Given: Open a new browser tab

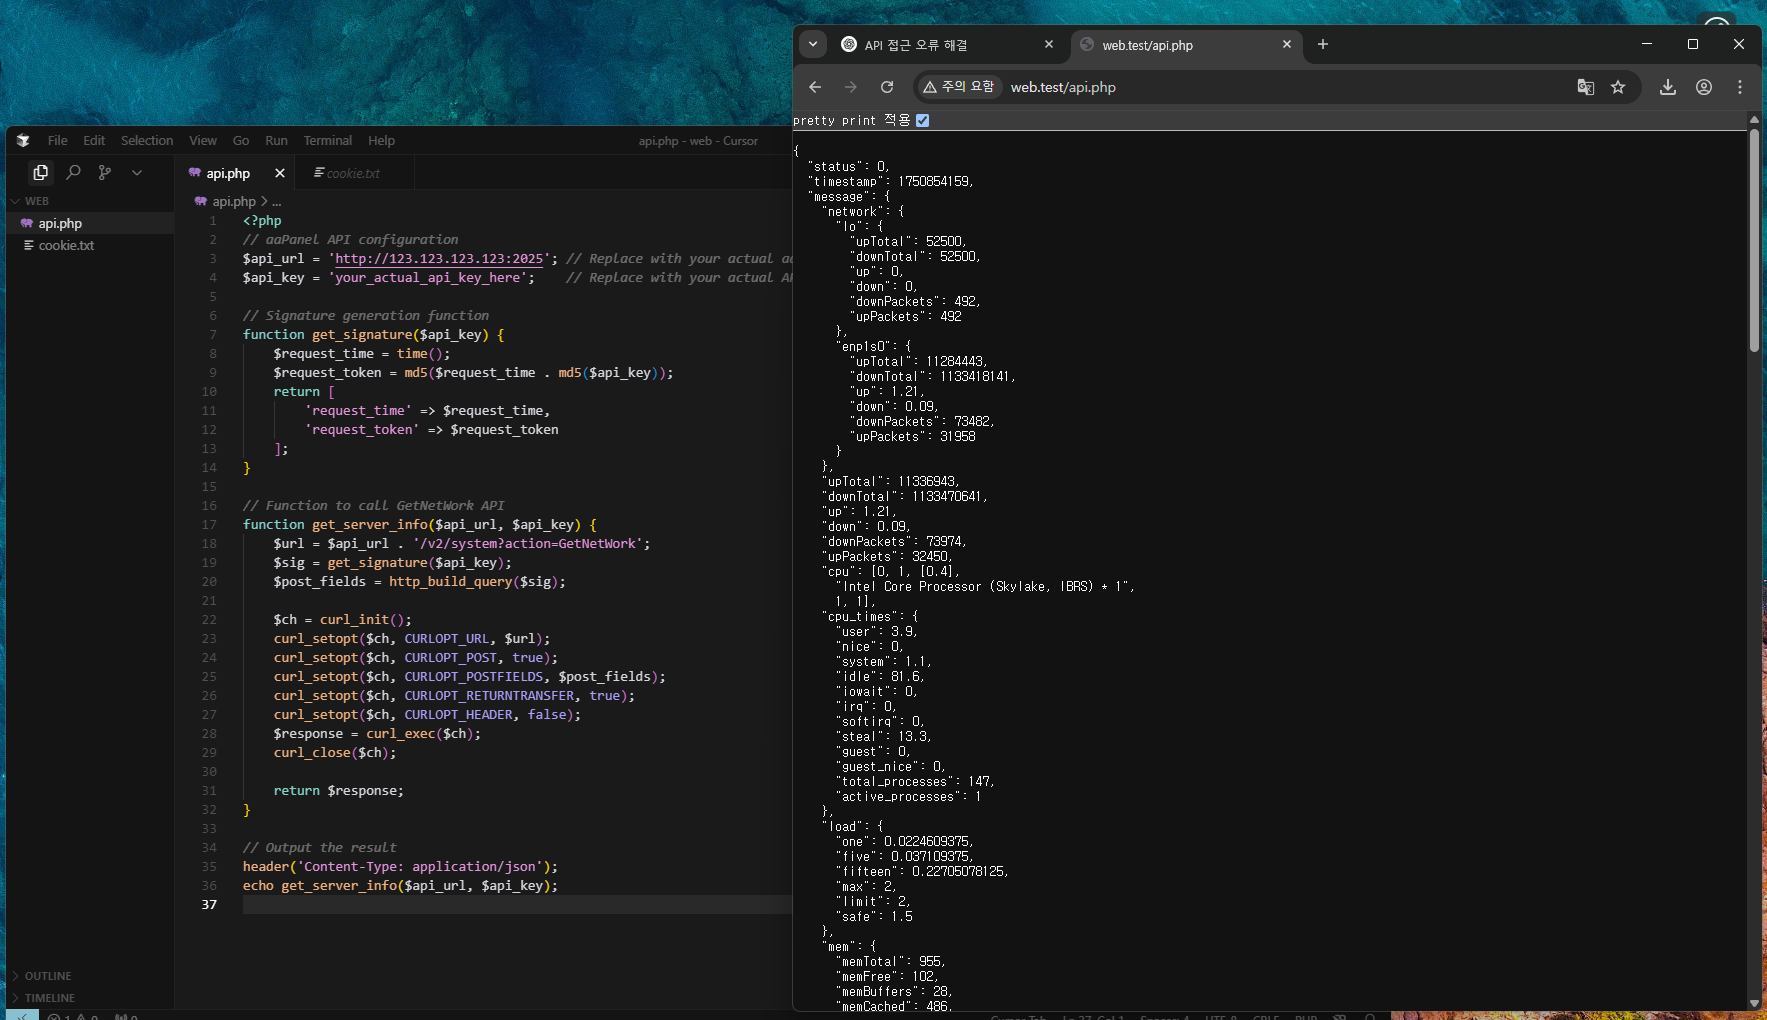Looking at the screenshot, I should pyautogui.click(x=1323, y=44).
